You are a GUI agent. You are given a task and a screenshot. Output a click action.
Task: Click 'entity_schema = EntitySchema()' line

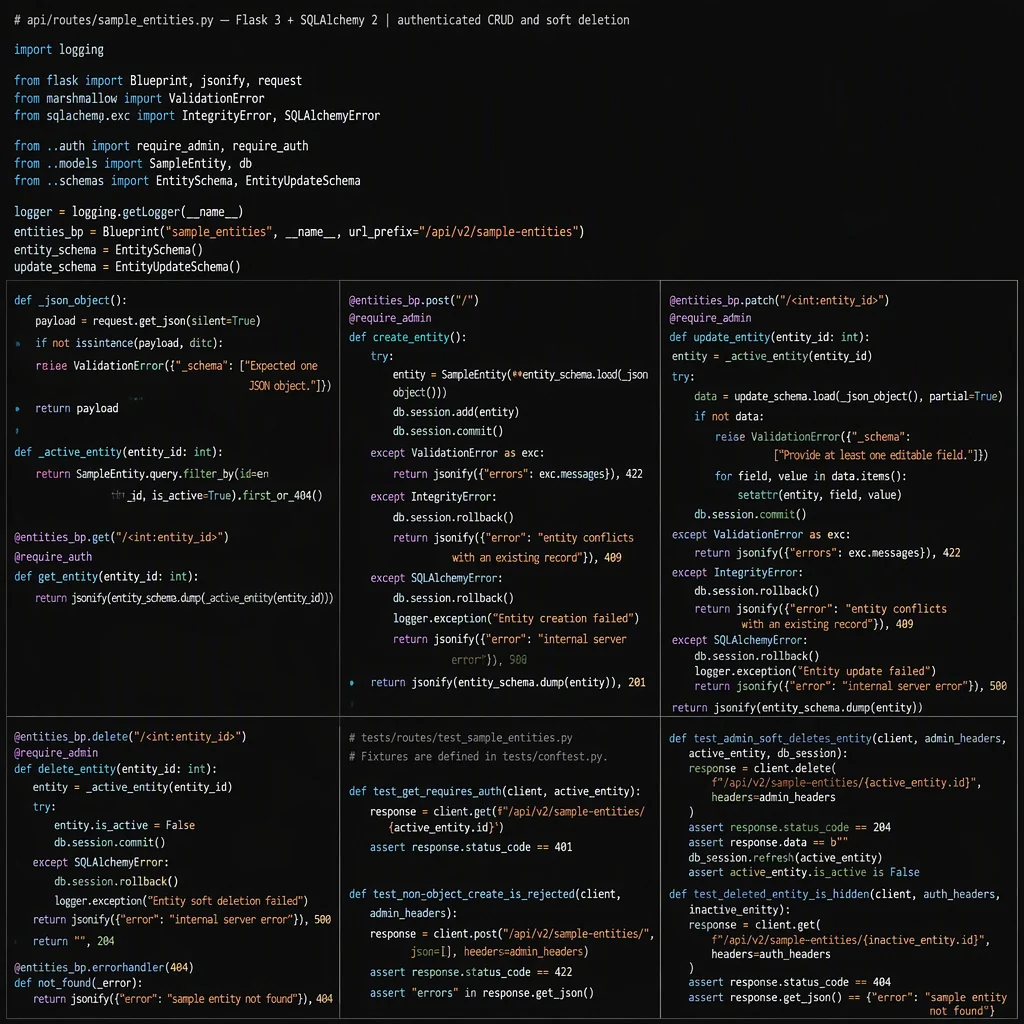click(108, 249)
